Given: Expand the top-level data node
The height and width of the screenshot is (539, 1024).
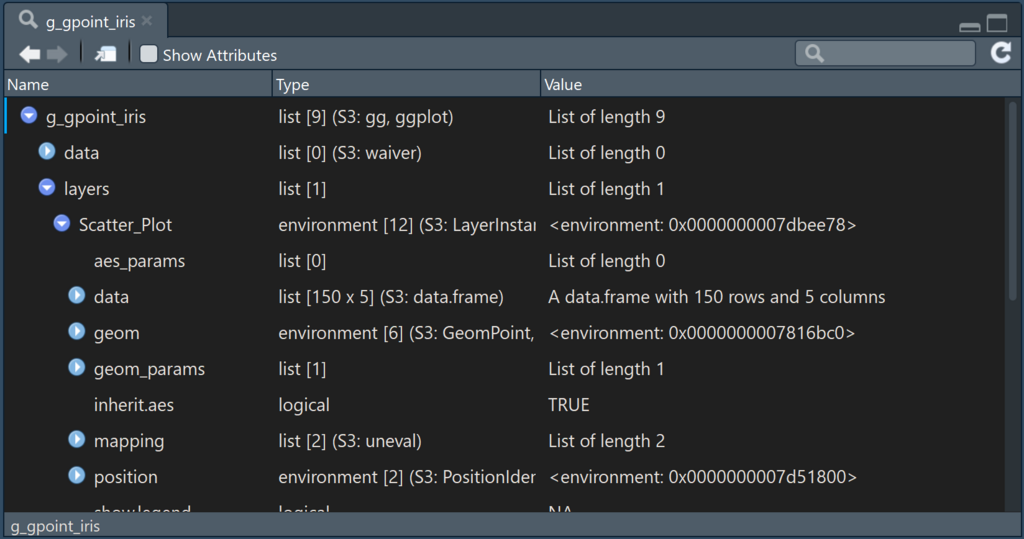Looking at the screenshot, I should point(47,152).
